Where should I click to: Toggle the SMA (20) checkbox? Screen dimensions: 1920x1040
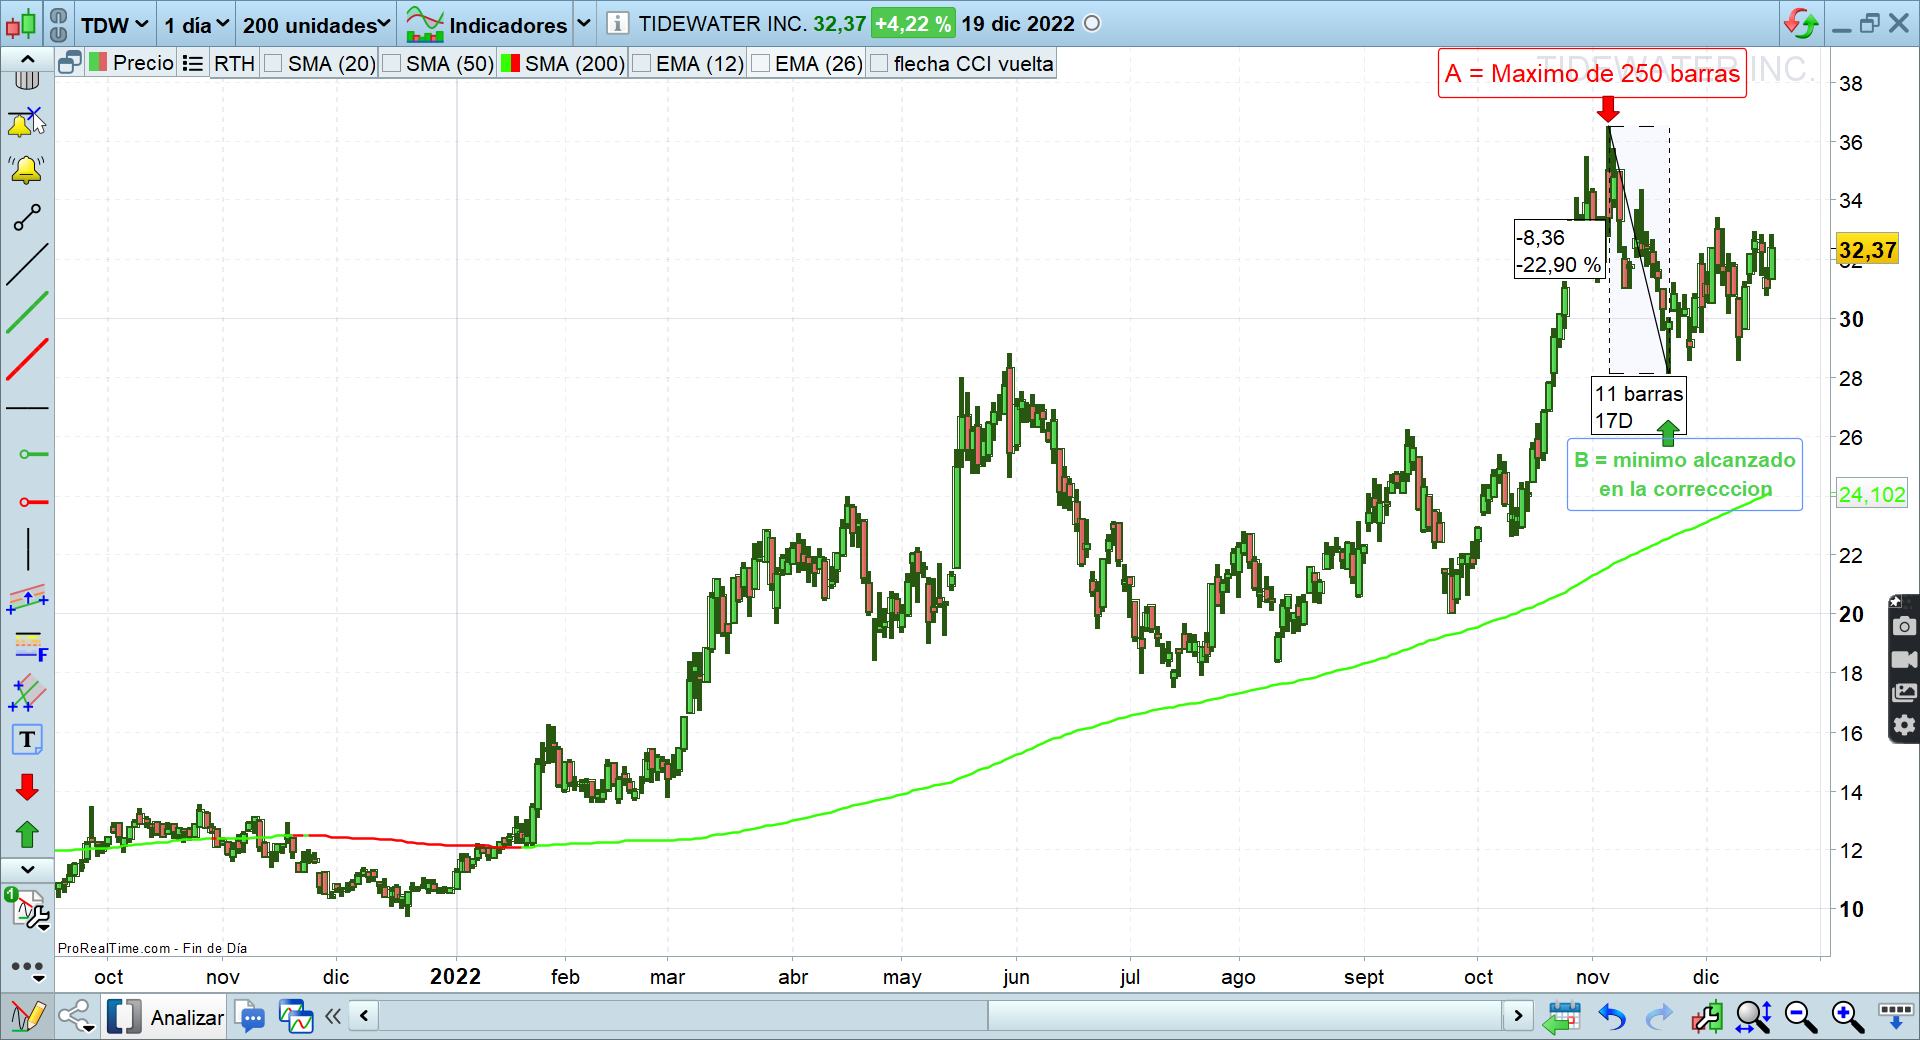pos(273,63)
